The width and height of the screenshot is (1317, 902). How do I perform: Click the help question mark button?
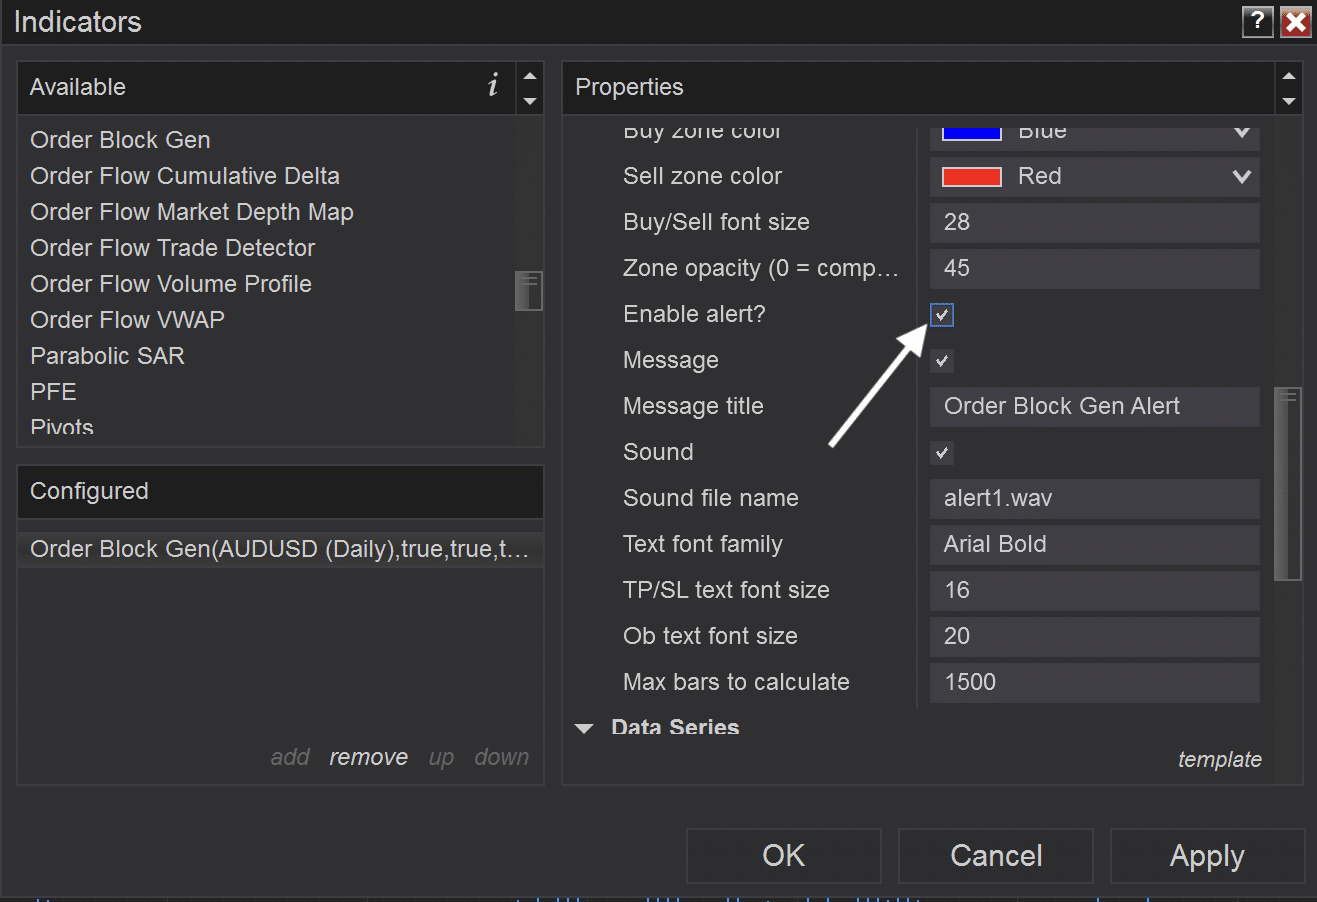click(1257, 21)
